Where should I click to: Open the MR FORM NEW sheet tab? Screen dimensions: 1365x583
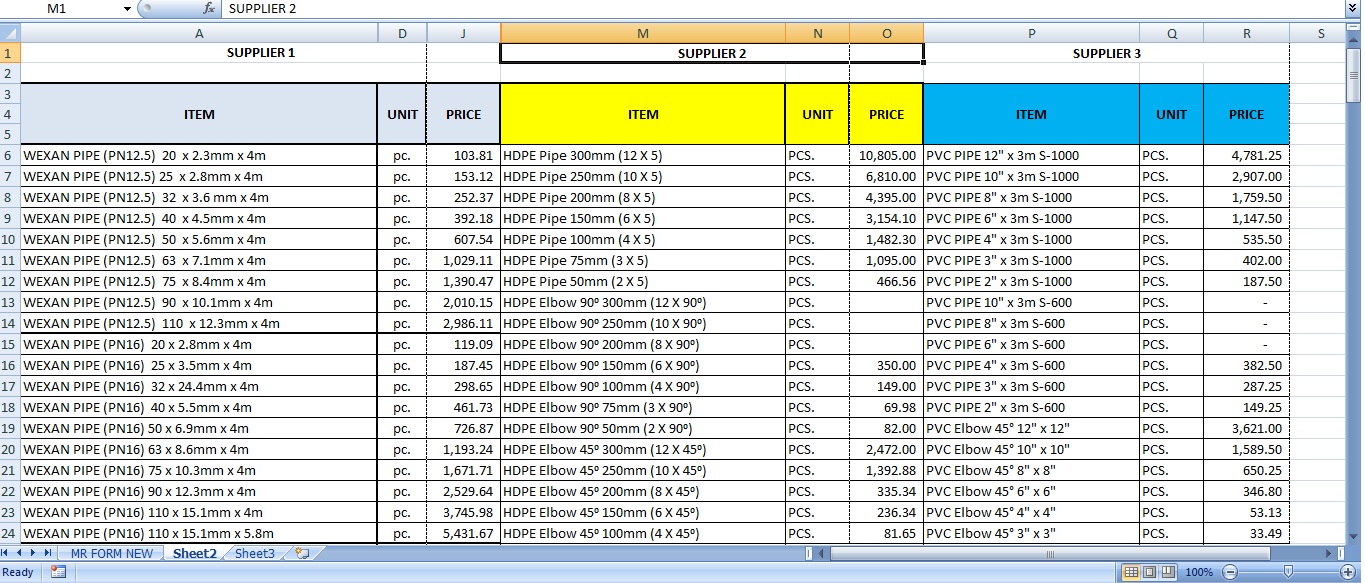click(111, 553)
